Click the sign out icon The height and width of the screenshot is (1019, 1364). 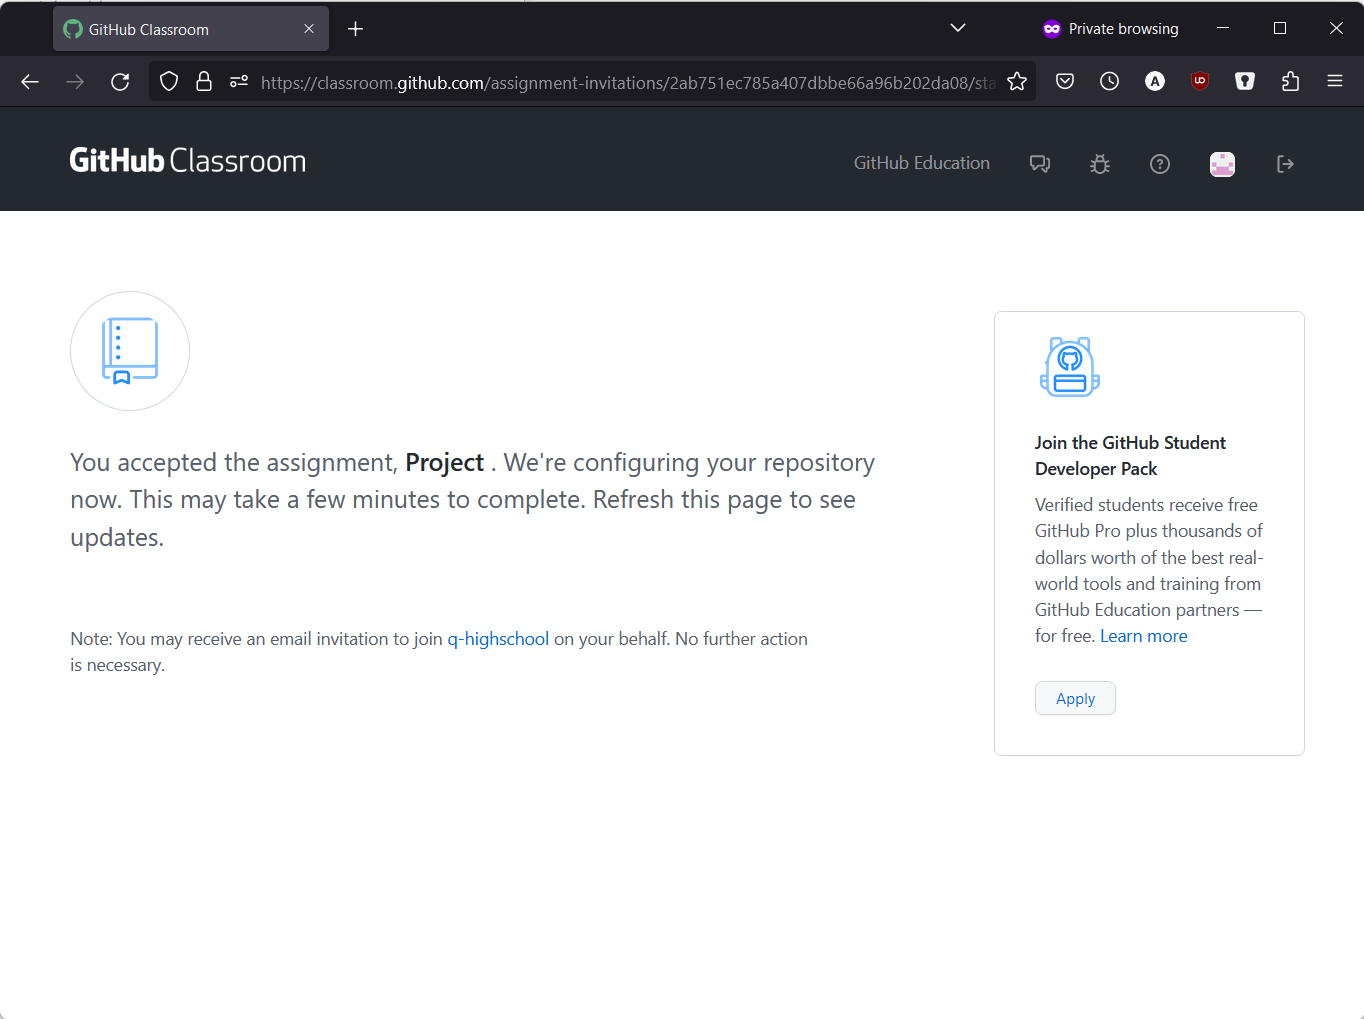(x=1285, y=164)
